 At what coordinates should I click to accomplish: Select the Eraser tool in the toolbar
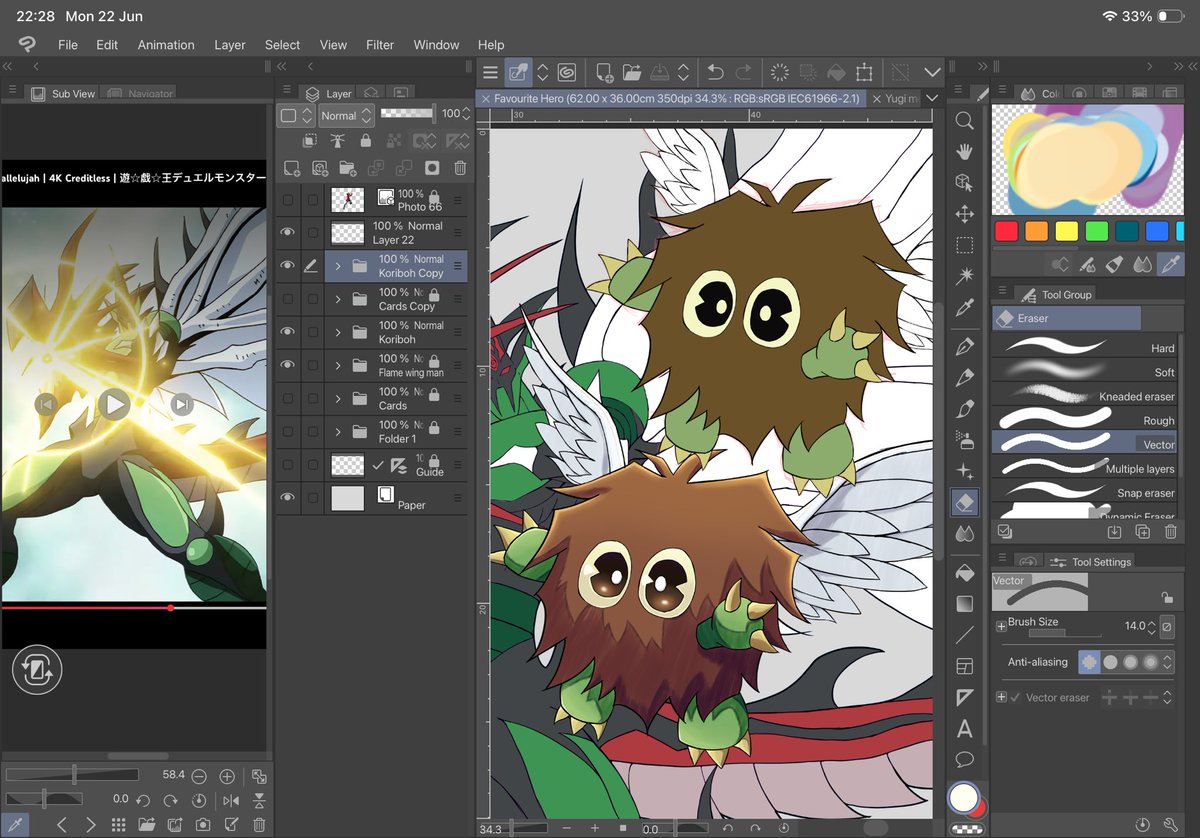964,502
